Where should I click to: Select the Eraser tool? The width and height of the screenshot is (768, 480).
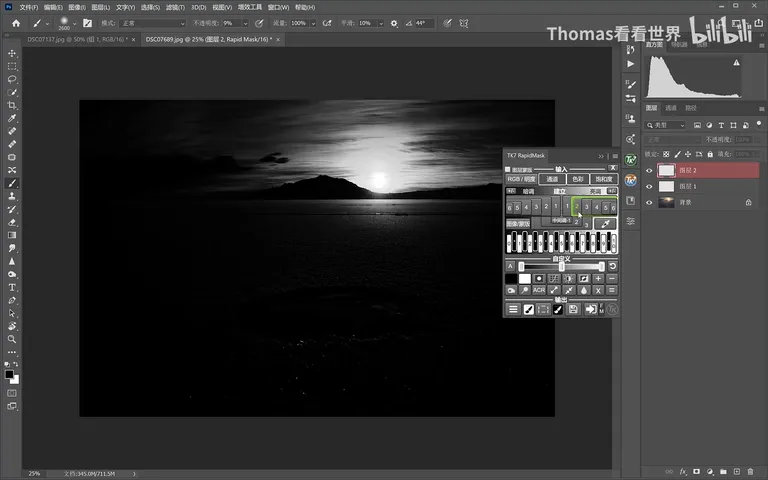(x=12, y=222)
